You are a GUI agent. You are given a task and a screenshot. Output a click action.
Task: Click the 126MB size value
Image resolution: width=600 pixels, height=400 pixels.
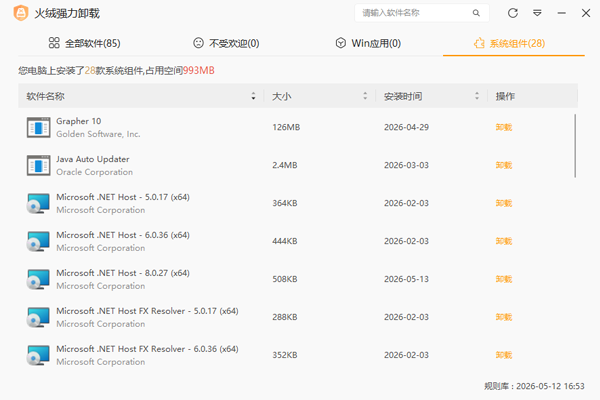click(286, 127)
